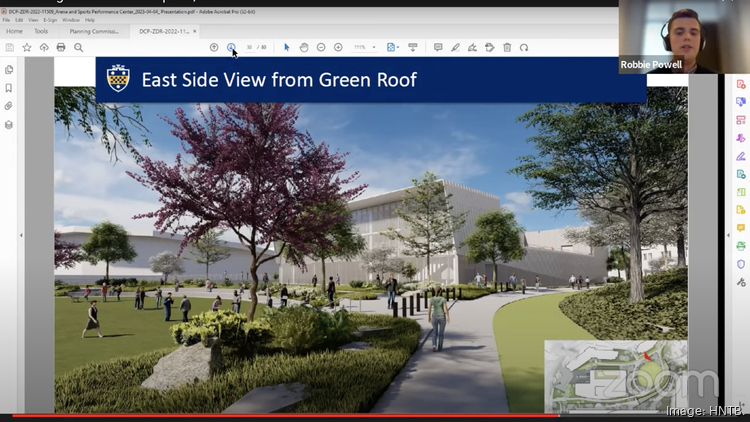Click the Zoom in plus button
This screenshot has height=422, width=750.
(338, 47)
